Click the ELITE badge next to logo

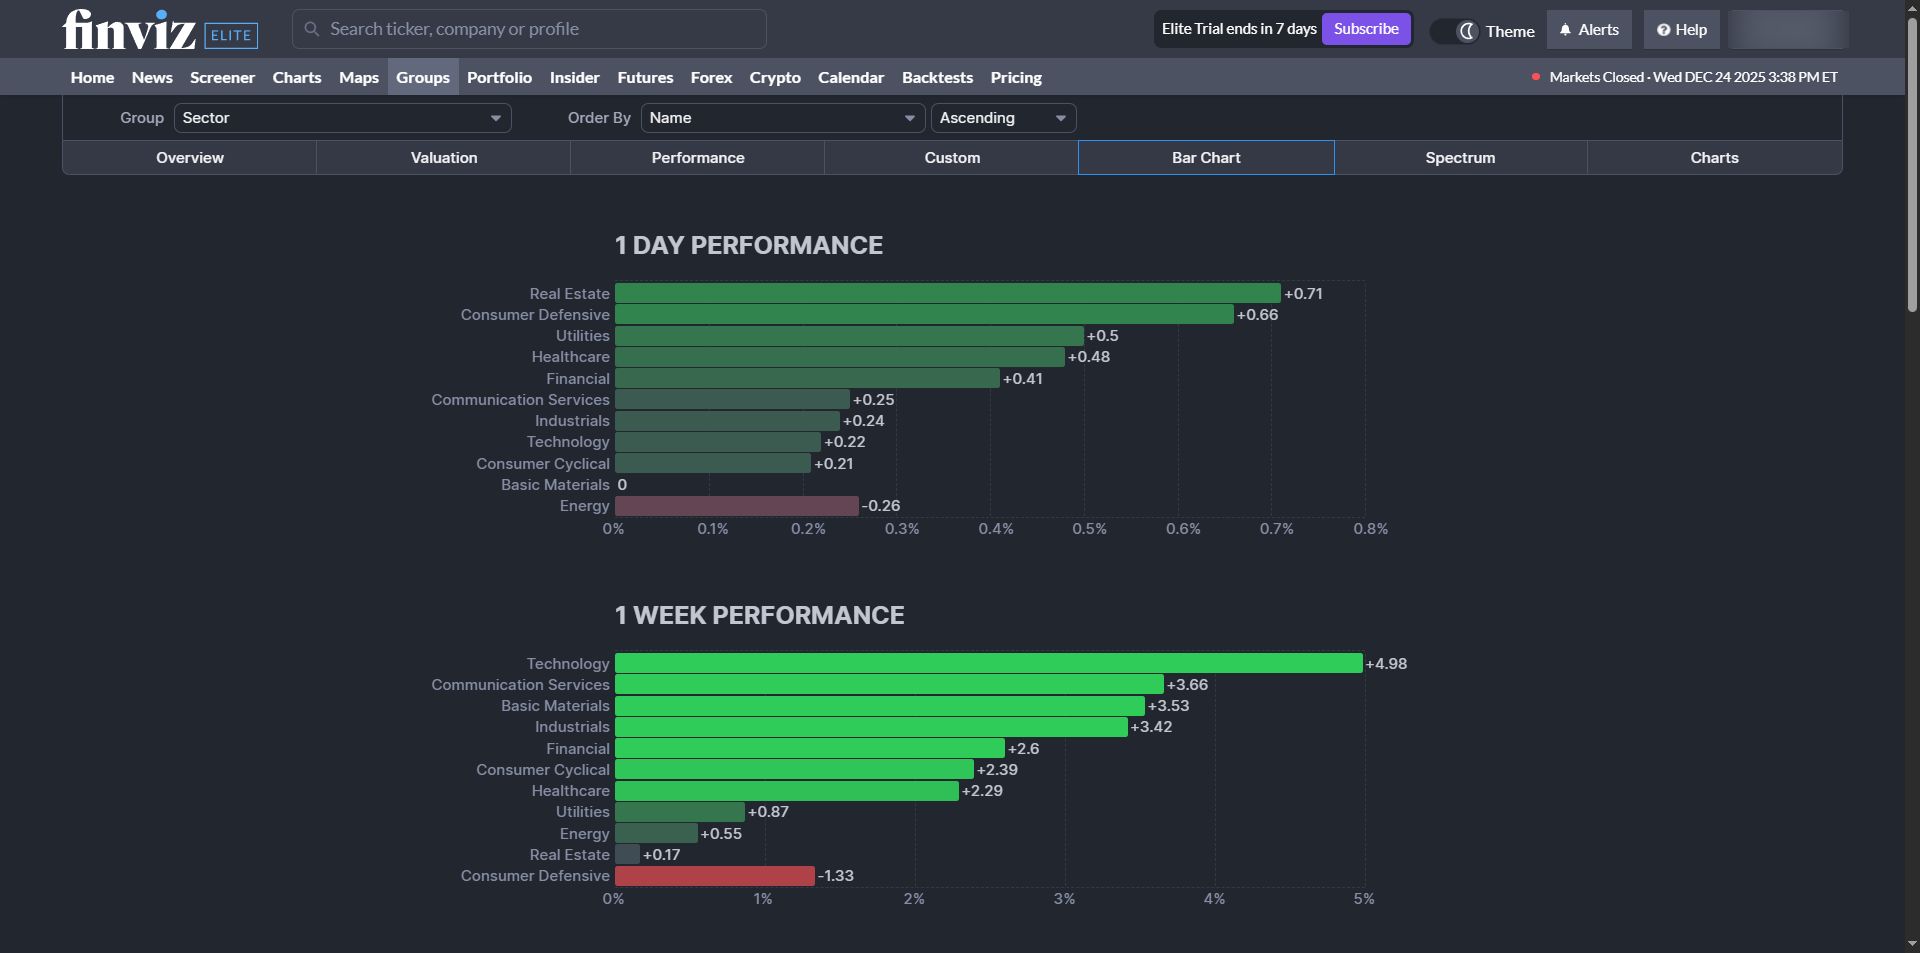pyautogui.click(x=231, y=35)
